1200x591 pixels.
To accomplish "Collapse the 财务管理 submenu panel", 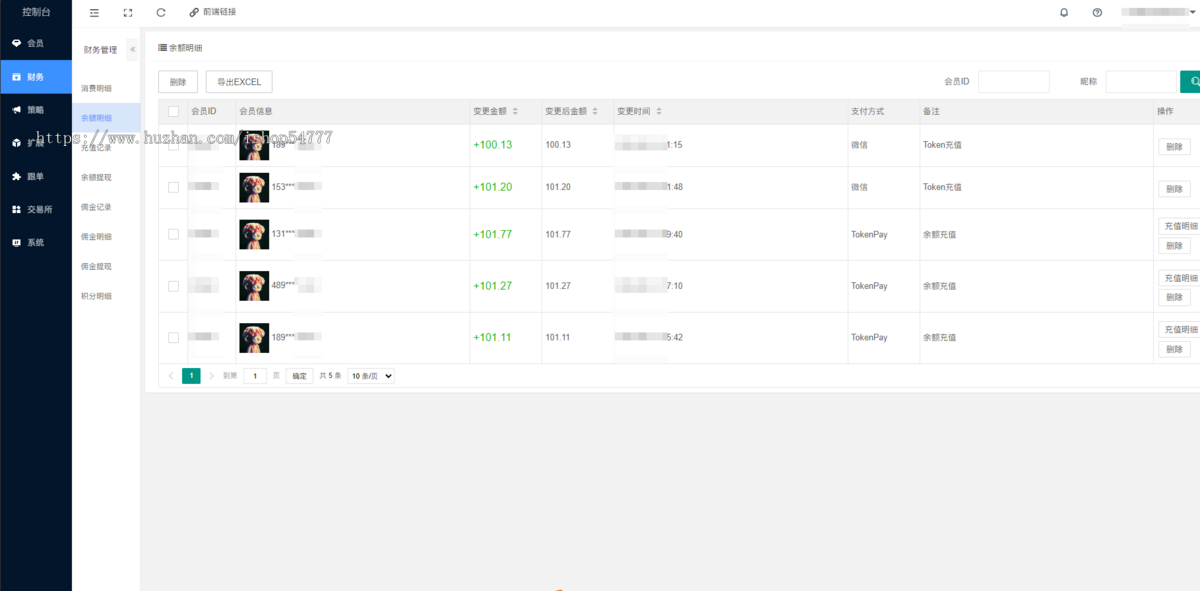I will click(133, 49).
